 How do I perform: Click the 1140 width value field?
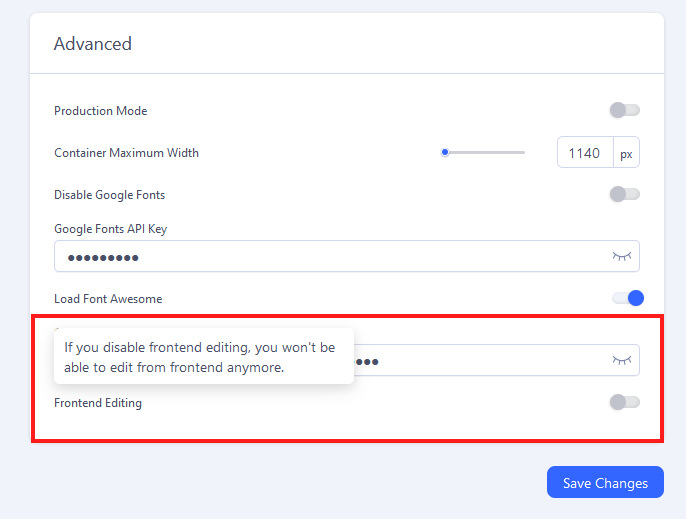584,153
